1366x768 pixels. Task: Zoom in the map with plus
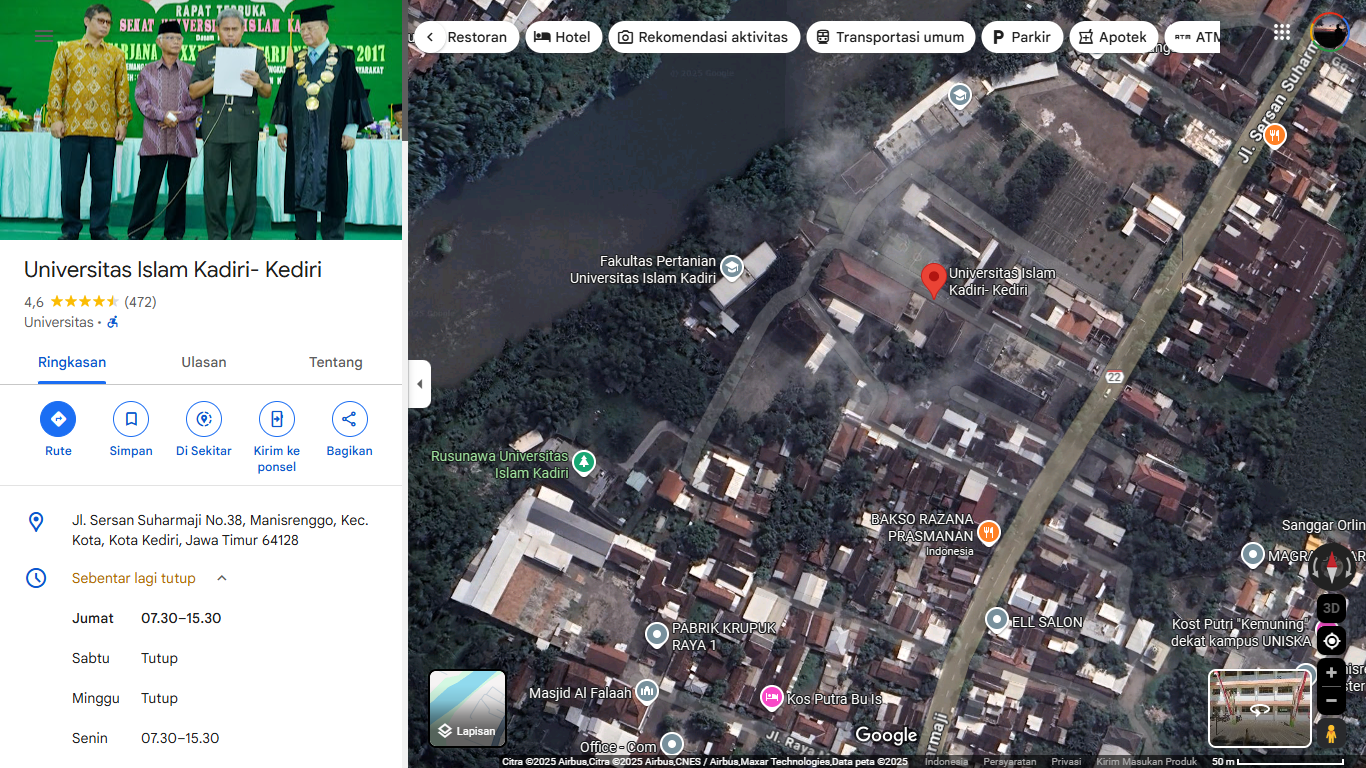[x=1331, y=673]
